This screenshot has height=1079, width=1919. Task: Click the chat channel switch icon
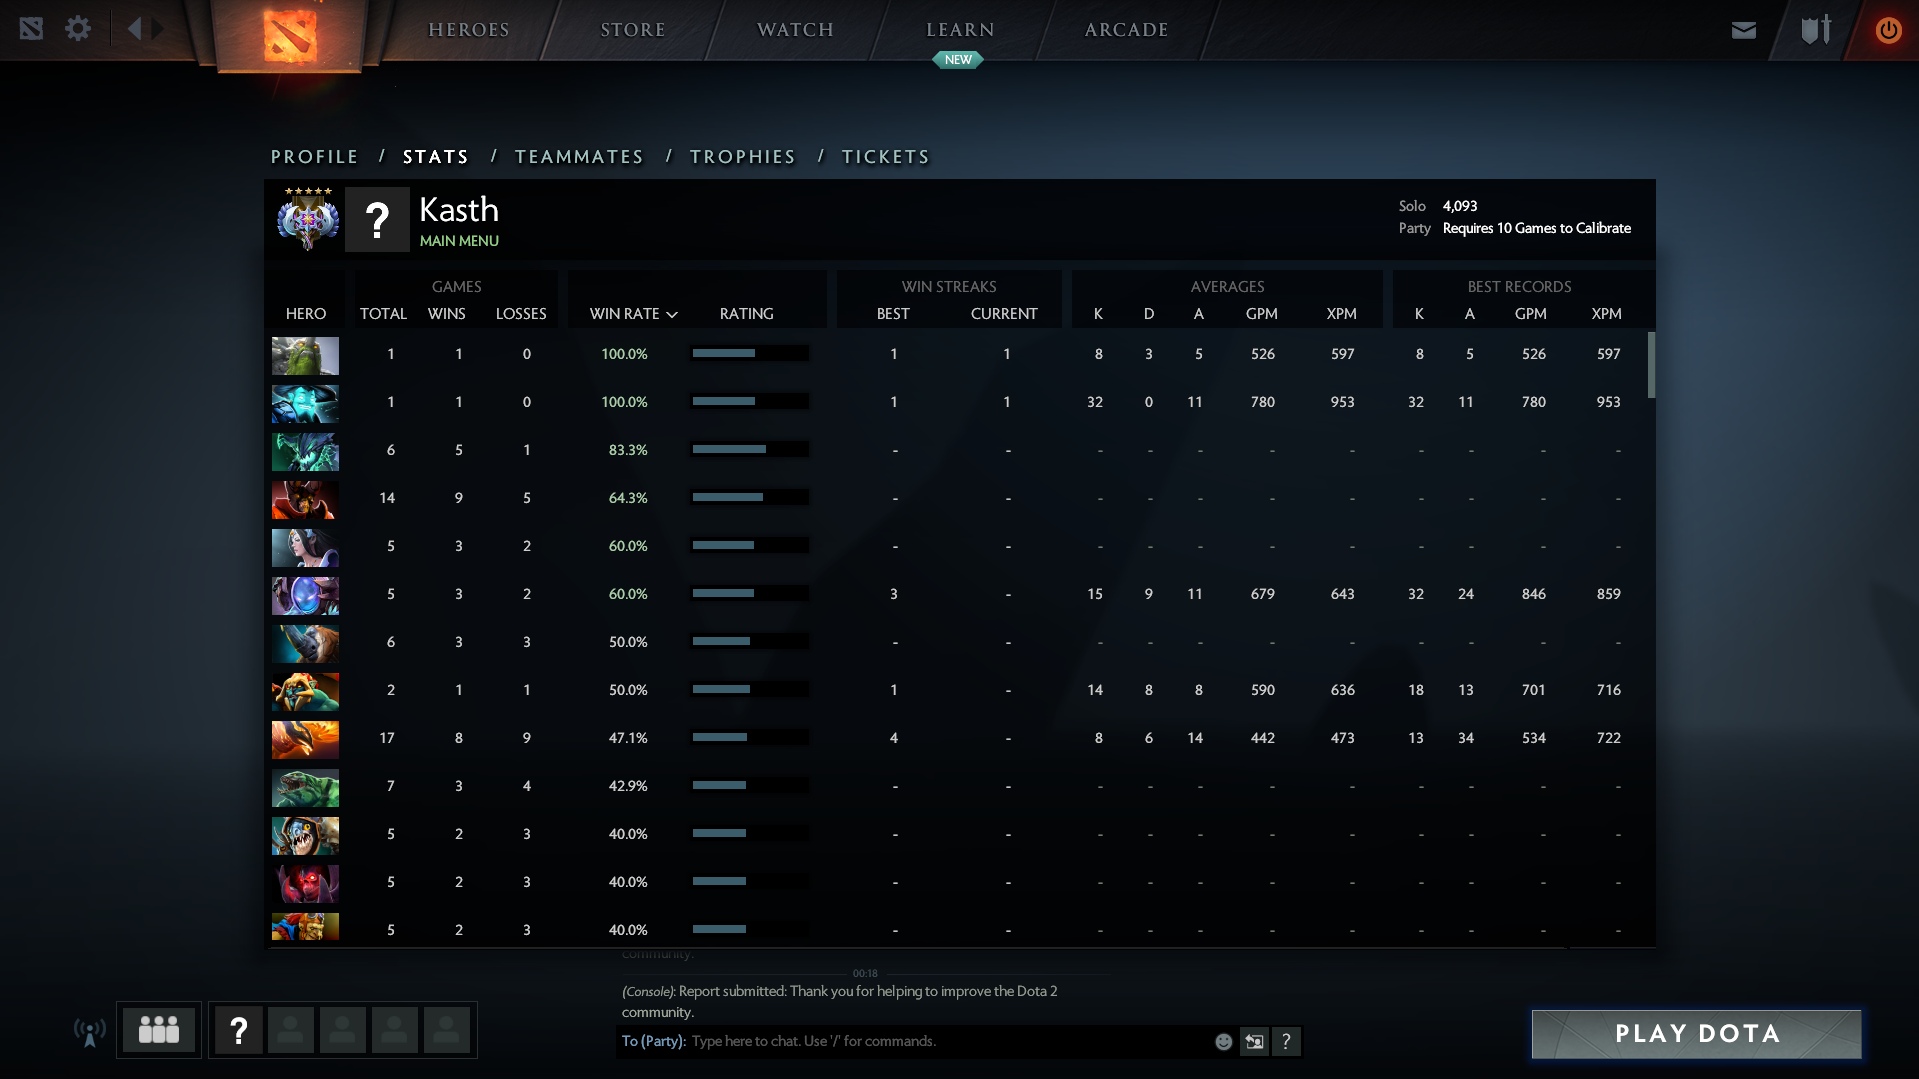(x=1254, y=1041)
